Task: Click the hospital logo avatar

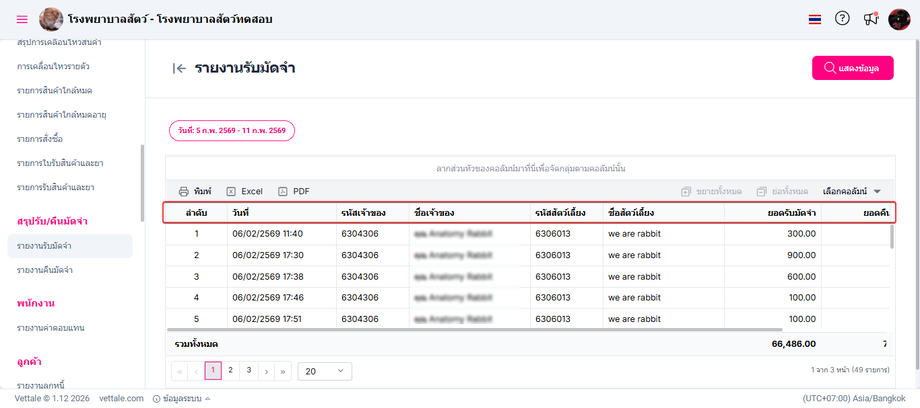Action: [x=51, y=19]
